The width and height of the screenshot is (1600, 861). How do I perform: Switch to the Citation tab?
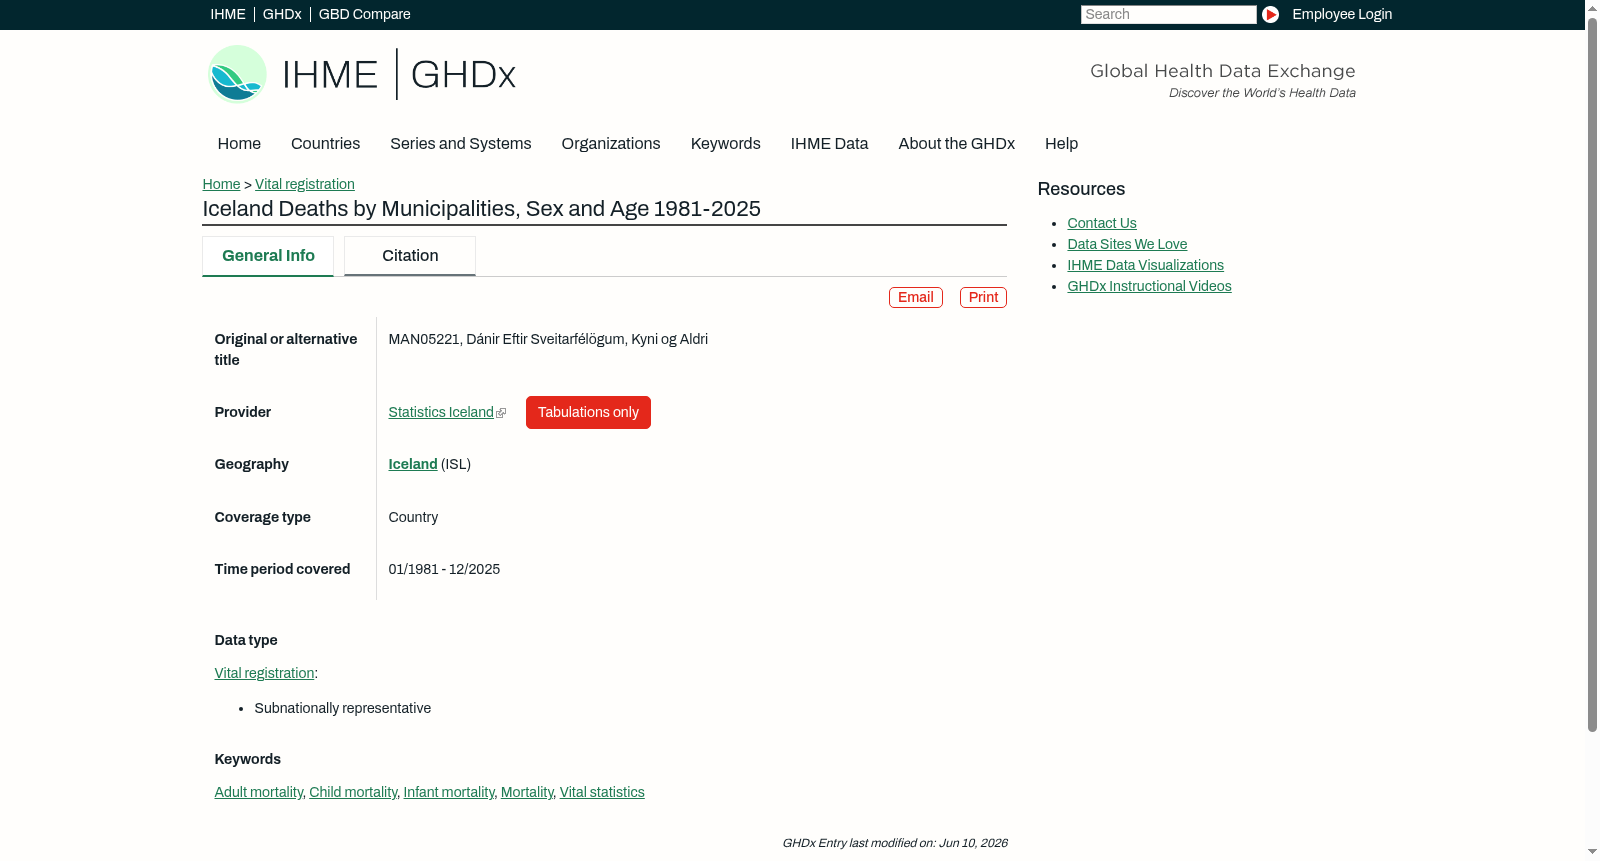(x=410, y=256)
